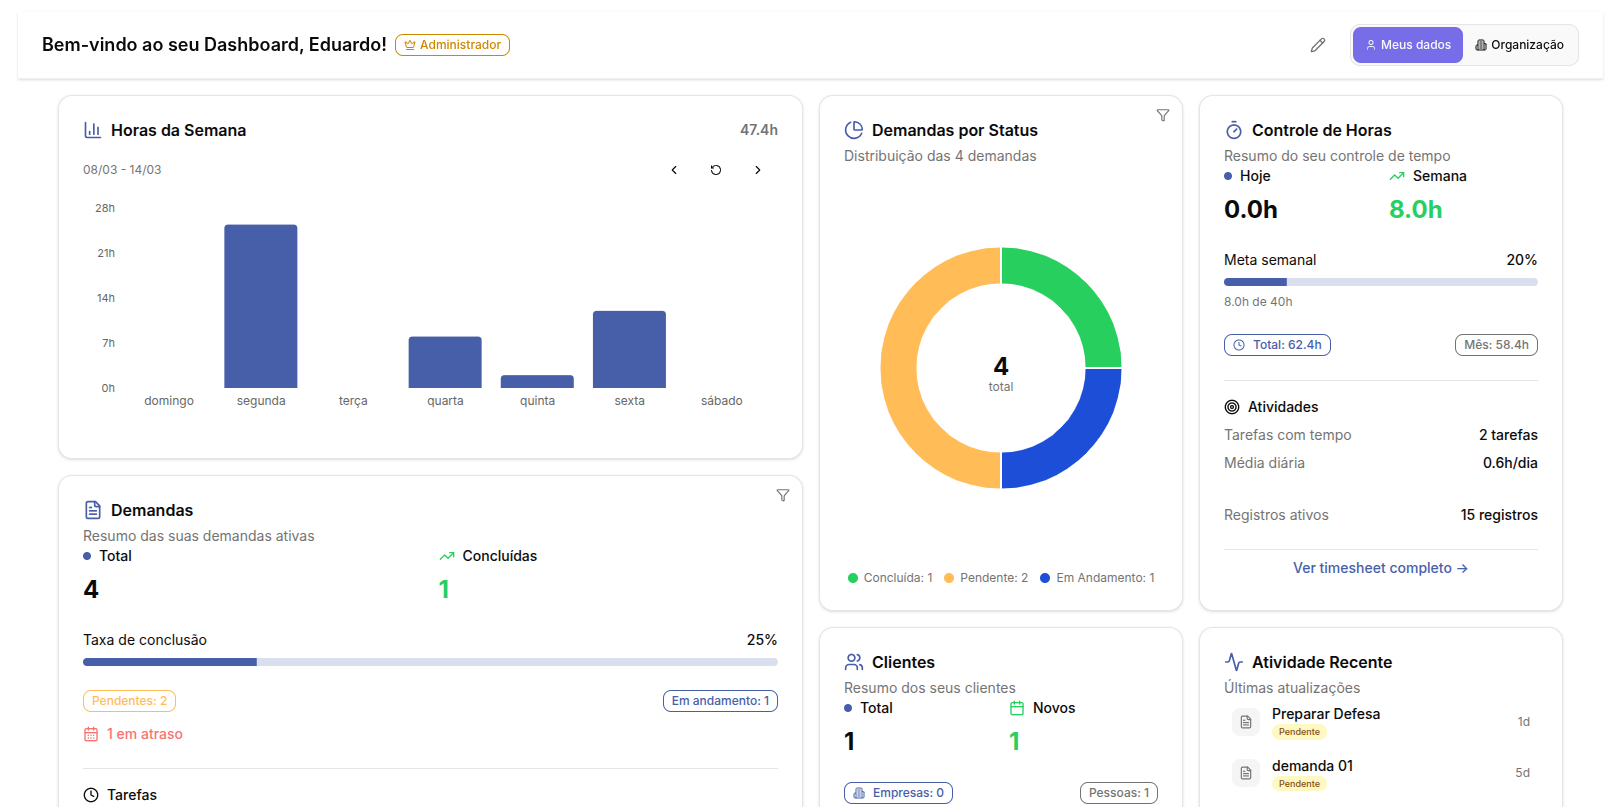Click the Clientes people icon
The image size is (1622, 807).
(x=854, y=662)
